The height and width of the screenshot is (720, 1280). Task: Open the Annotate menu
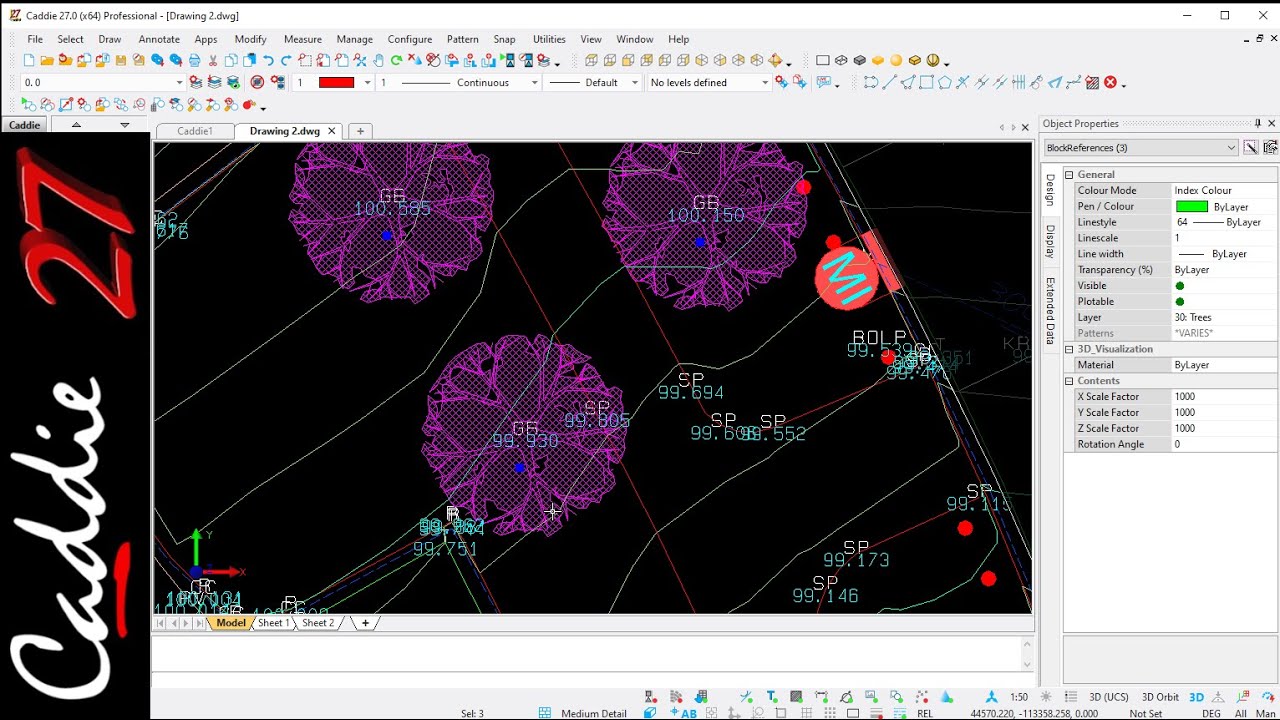[159, 39]
